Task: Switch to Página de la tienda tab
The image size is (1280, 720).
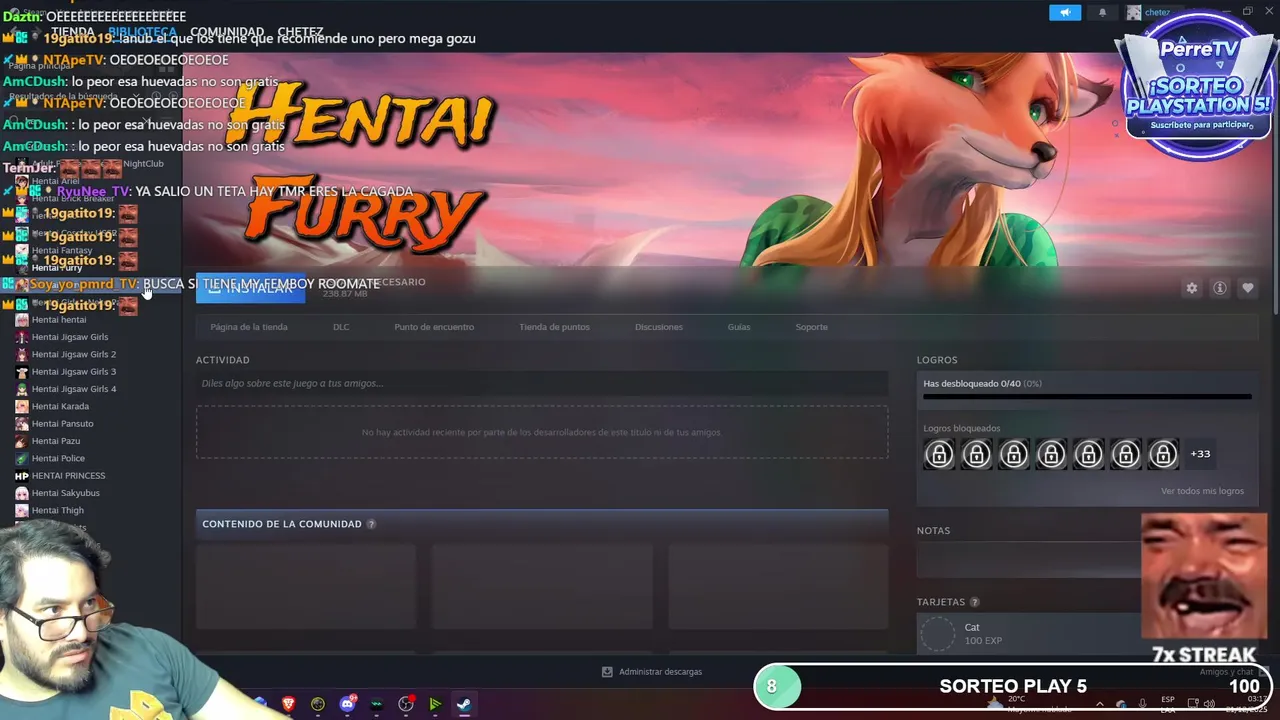Action: tap(249, 327)
